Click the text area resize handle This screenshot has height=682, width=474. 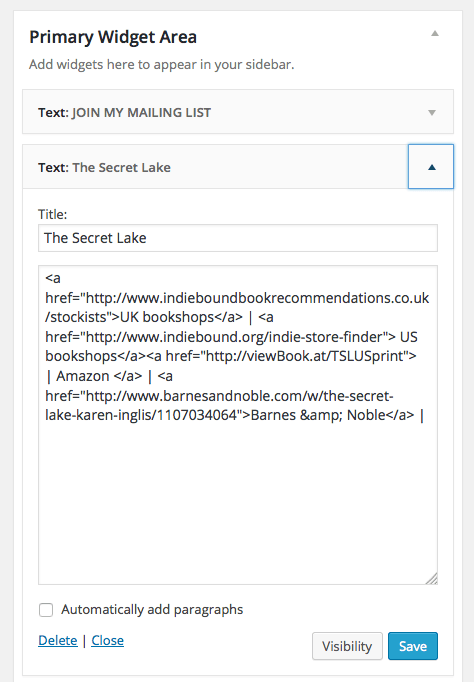pos(432,578)
